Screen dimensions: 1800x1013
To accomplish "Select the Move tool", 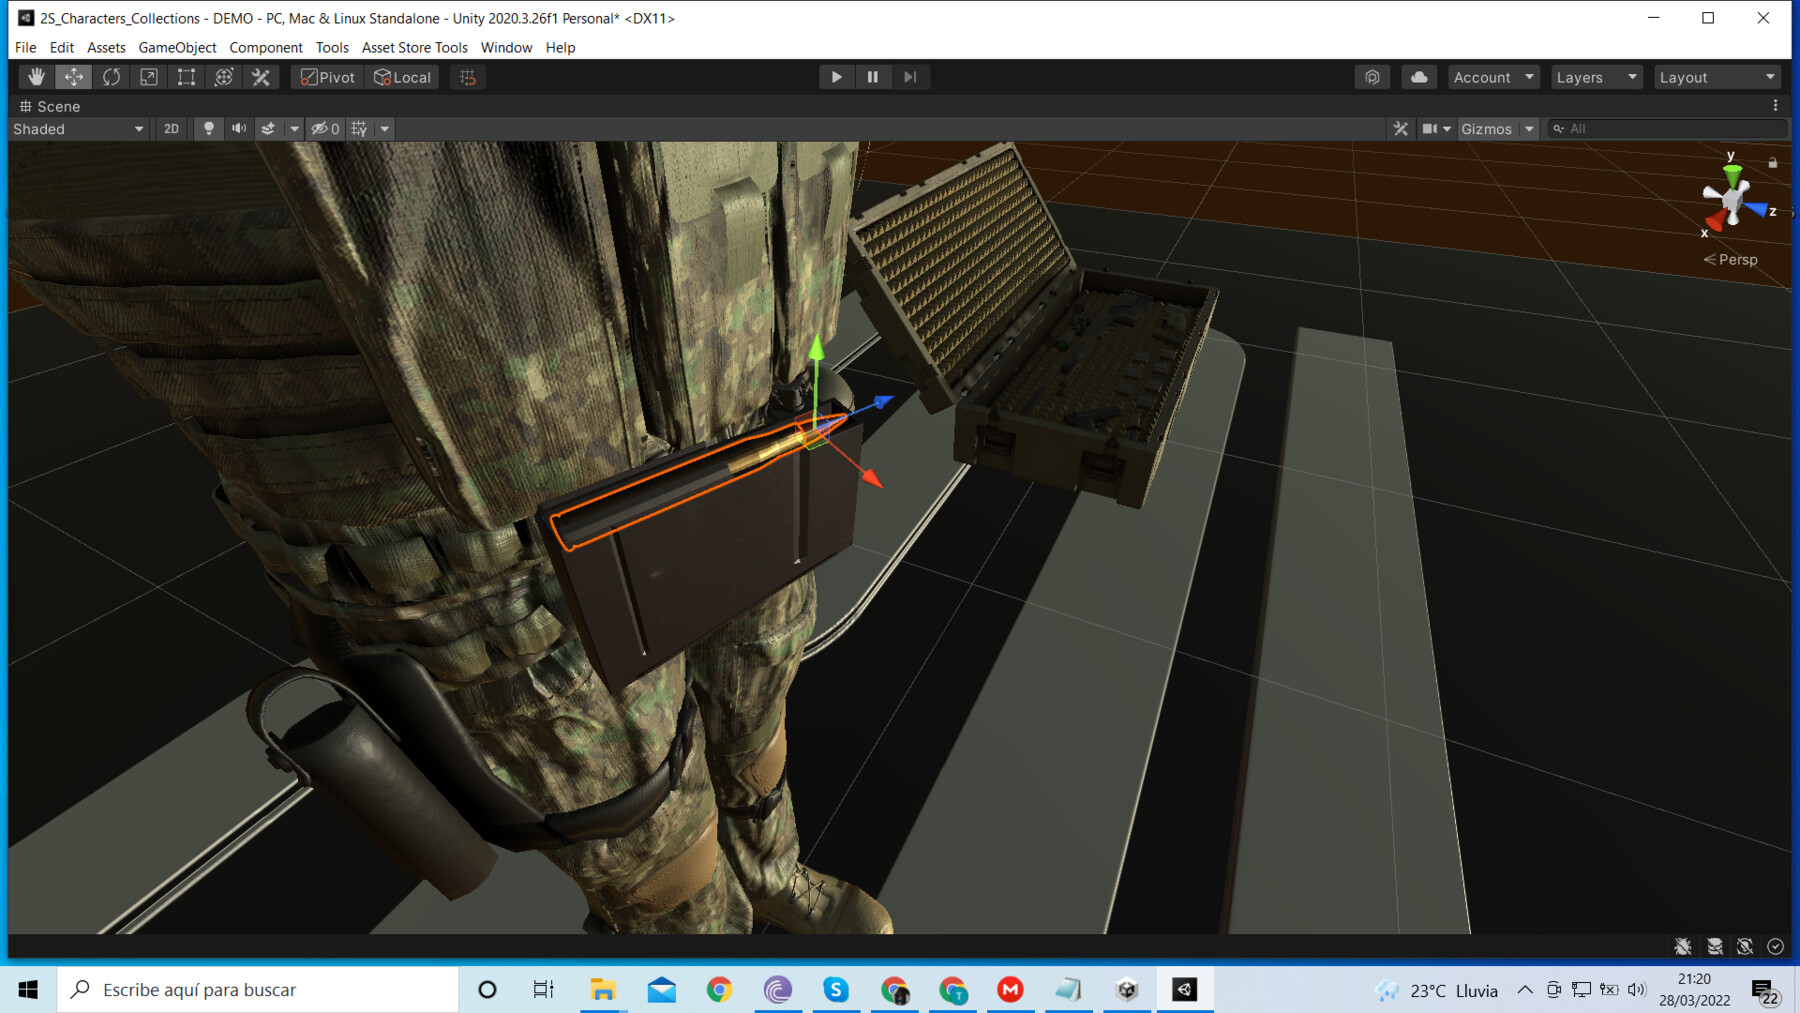I will coord(74,77).
